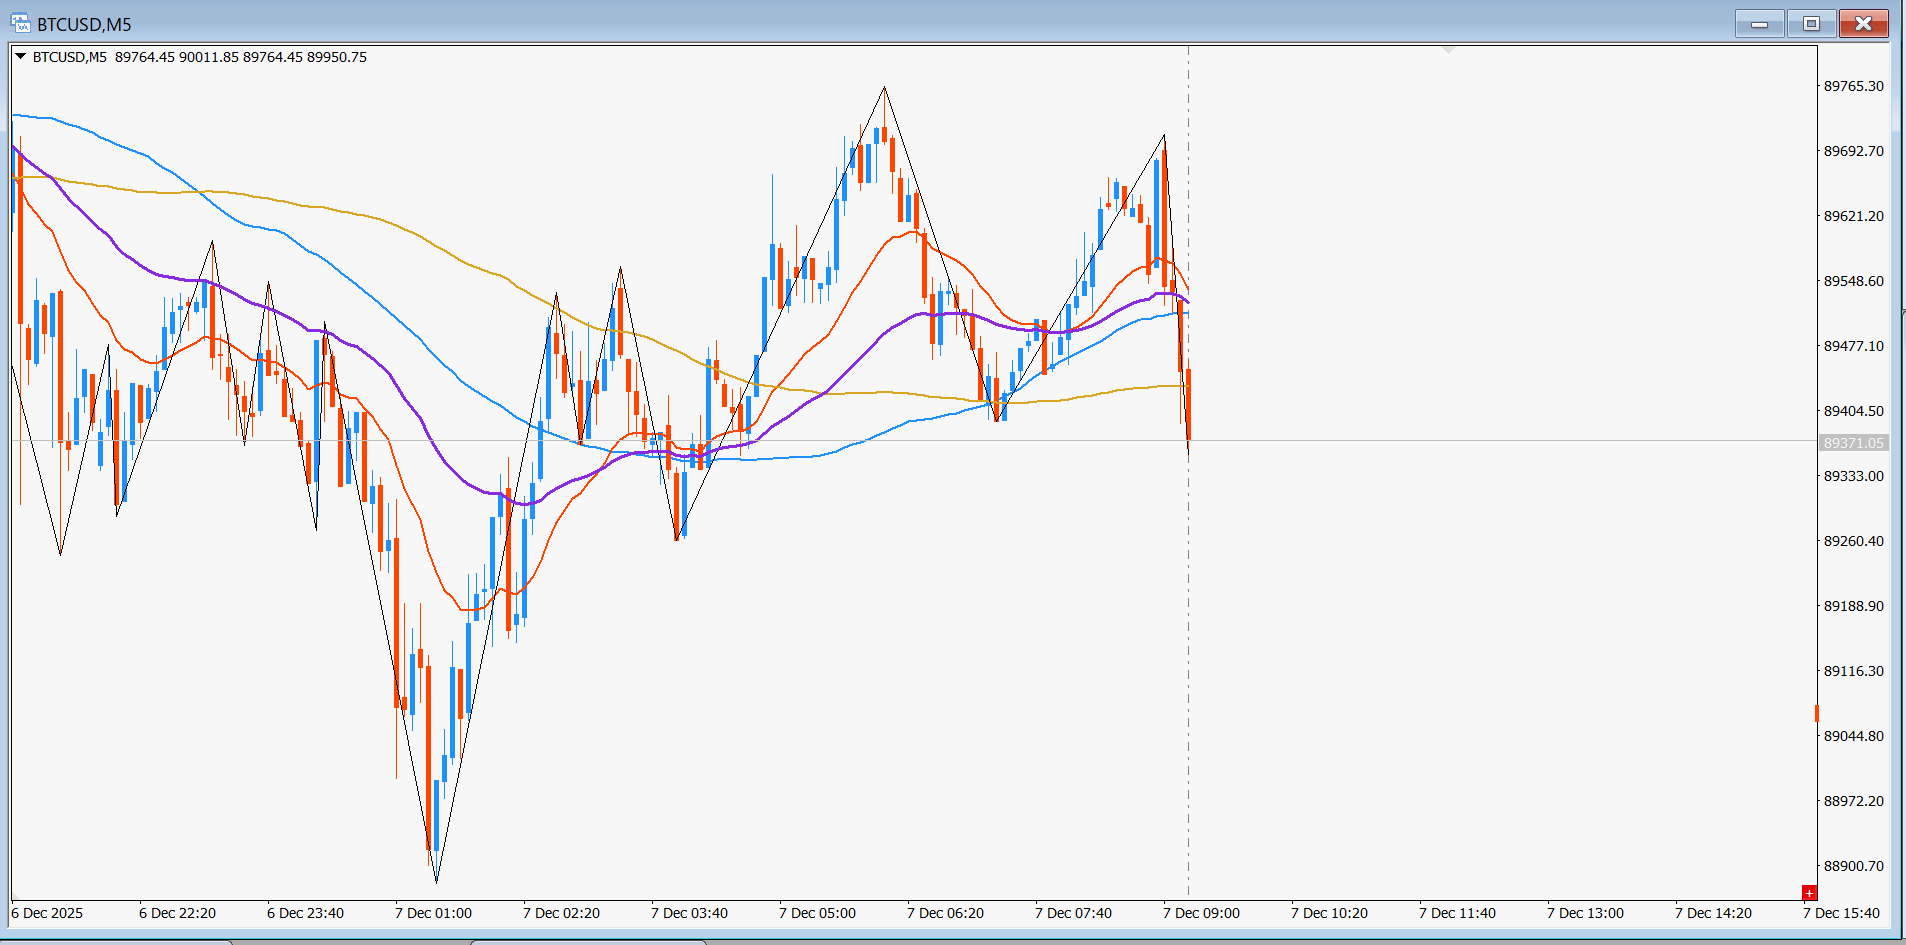
Task: Click time axis label 7 Dec 05:00
Action: (817, 913)
